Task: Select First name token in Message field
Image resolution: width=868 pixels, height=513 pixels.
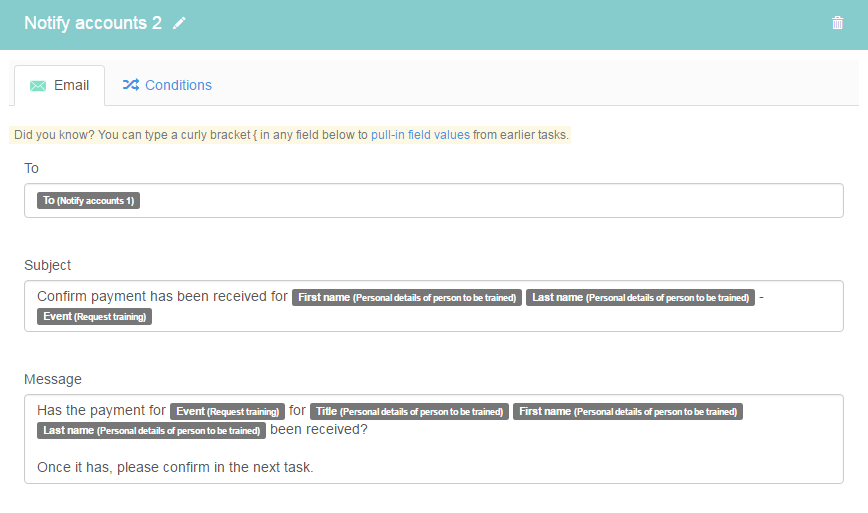Action: (x=628, y=411)
